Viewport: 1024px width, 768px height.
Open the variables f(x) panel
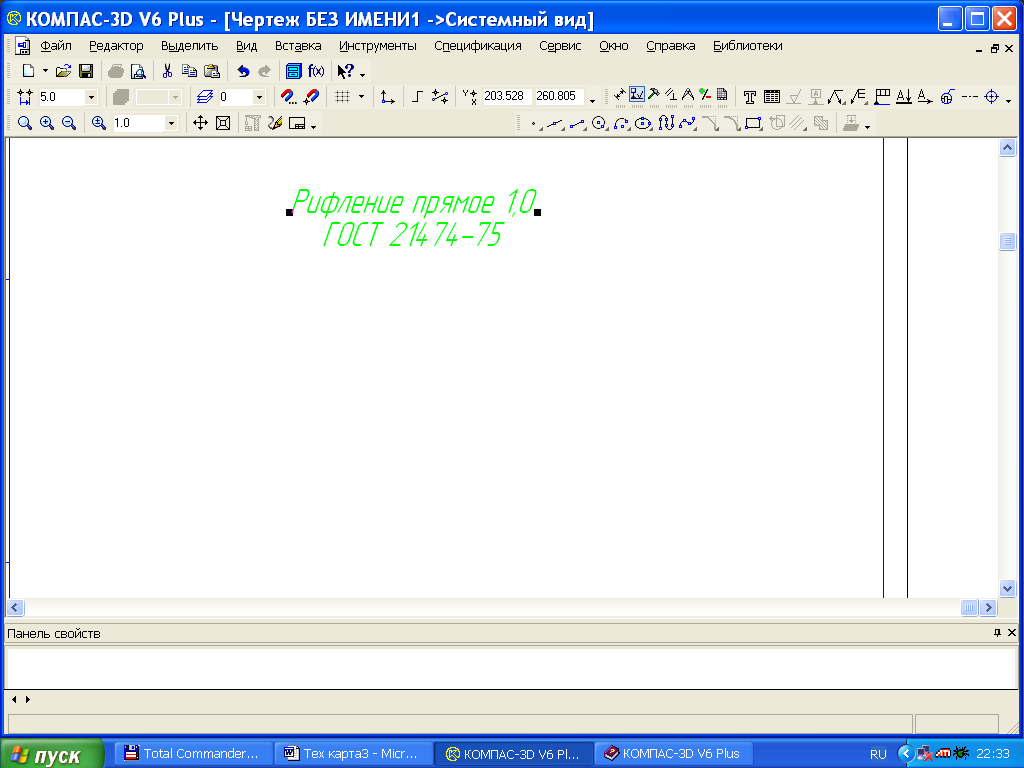(x=316, y=71)
